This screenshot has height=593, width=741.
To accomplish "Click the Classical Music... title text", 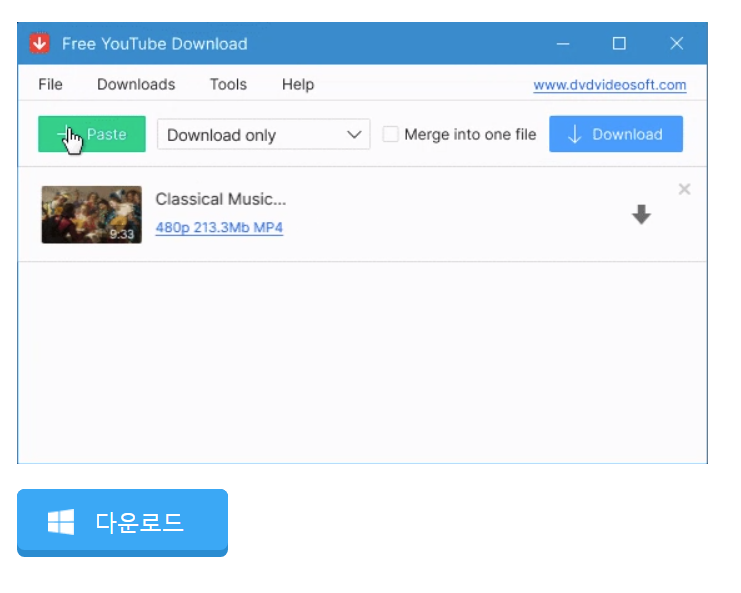I will 221,199.
